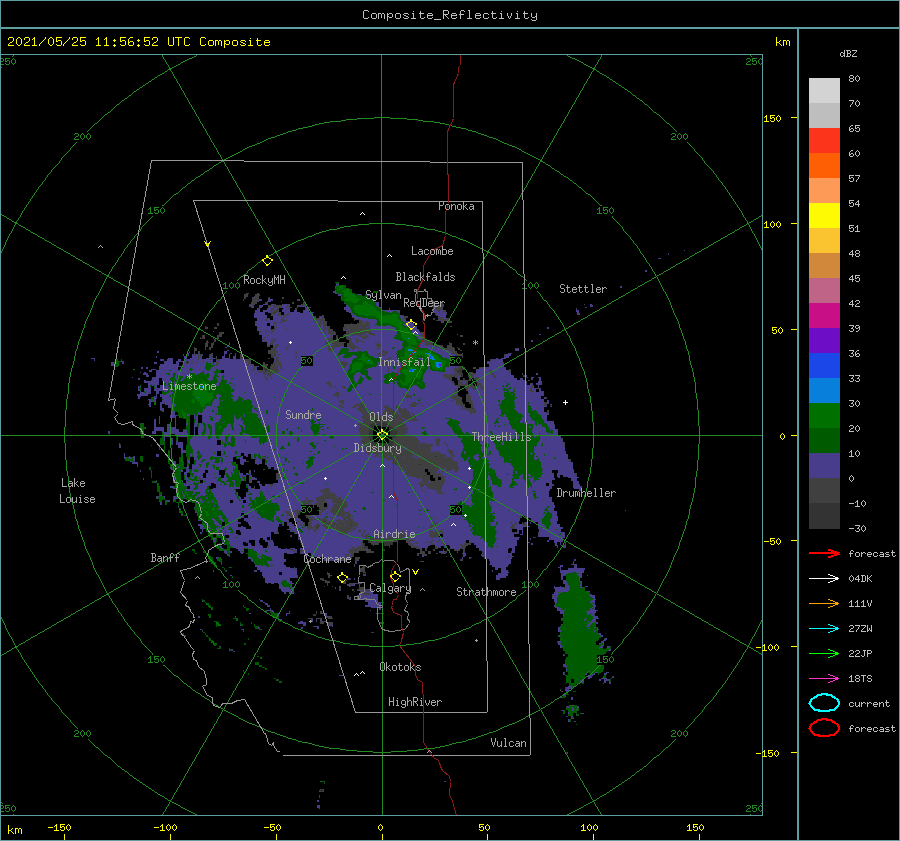Click the HighRiver label

(415, 702)
